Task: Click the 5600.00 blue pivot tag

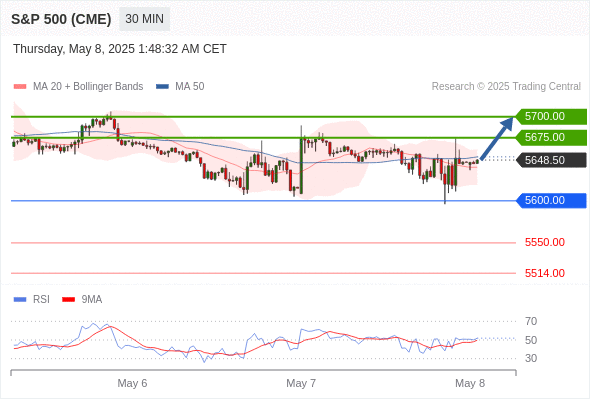Action: tap(550, 200)
